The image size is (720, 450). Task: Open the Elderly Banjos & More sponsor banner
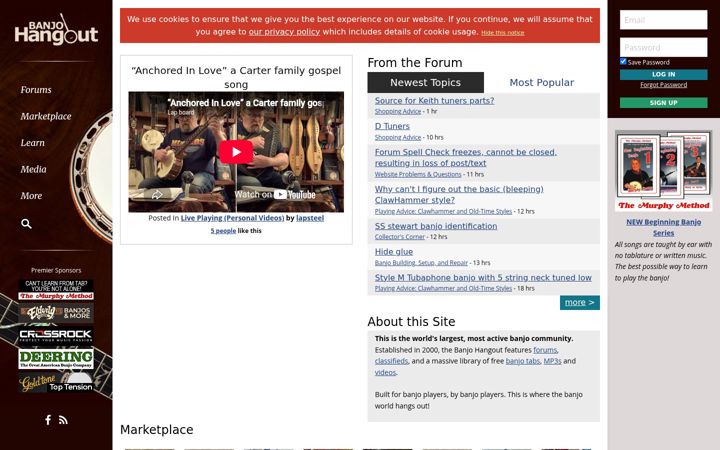56,313
